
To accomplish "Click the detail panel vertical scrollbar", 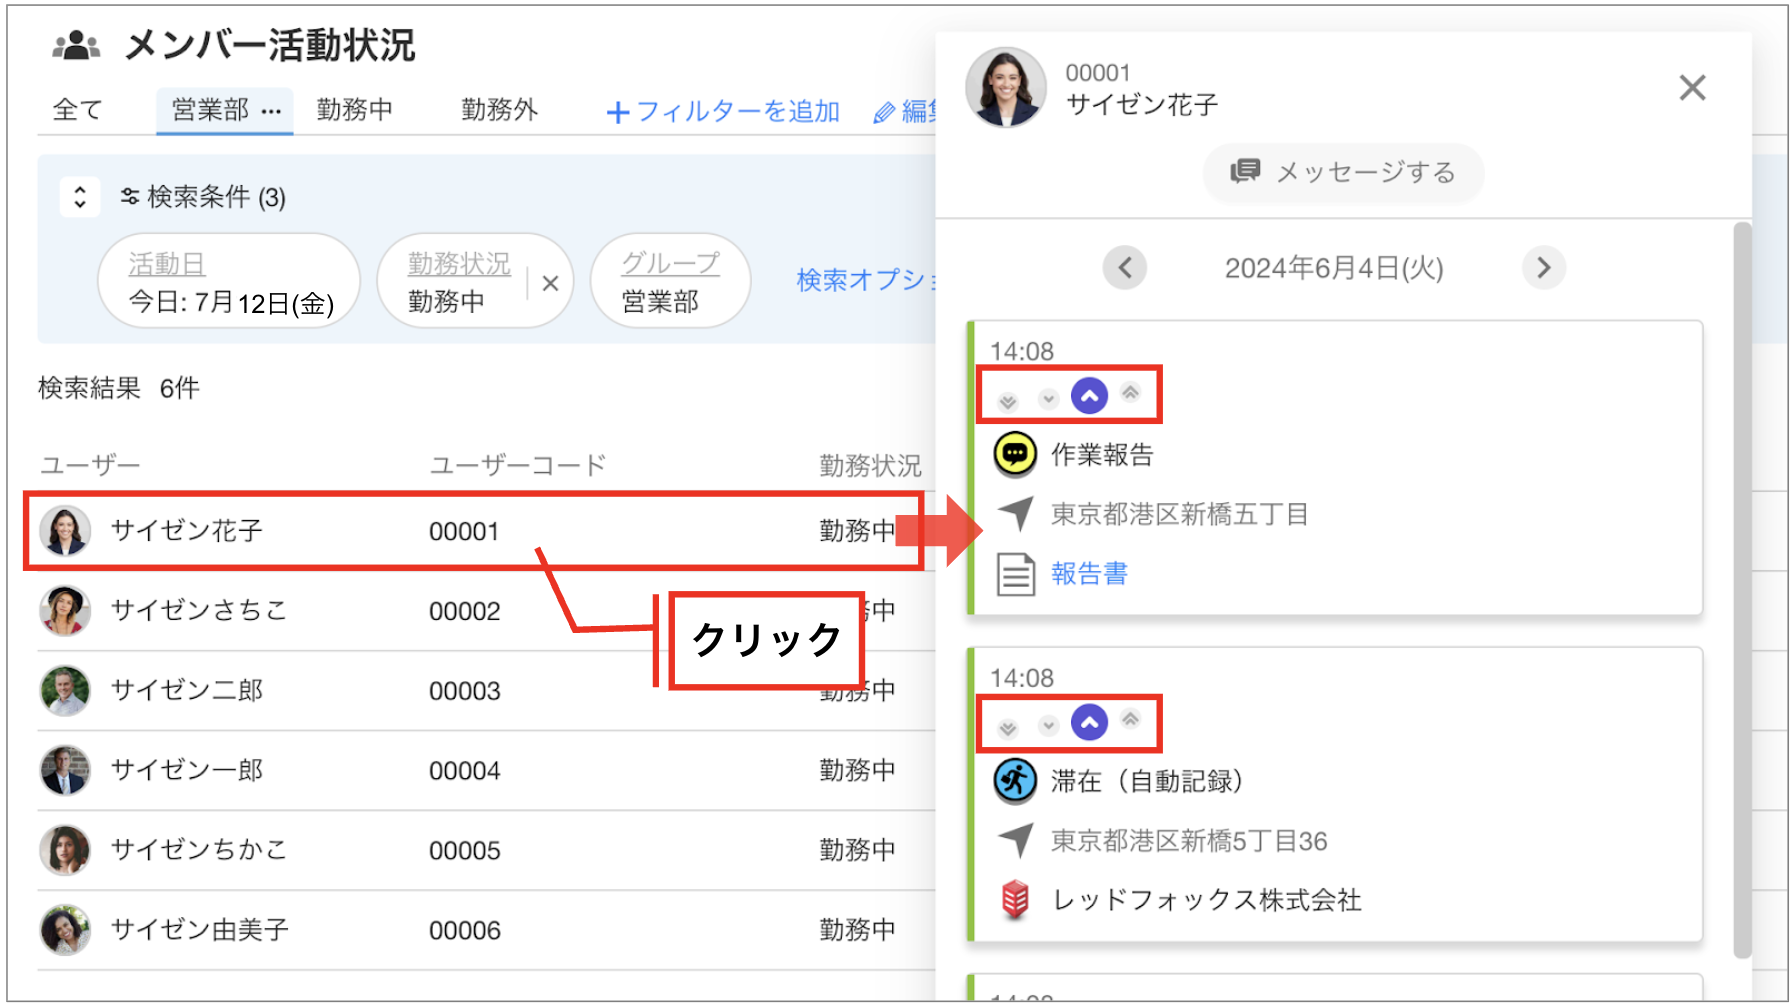I will click(1742, 590).
